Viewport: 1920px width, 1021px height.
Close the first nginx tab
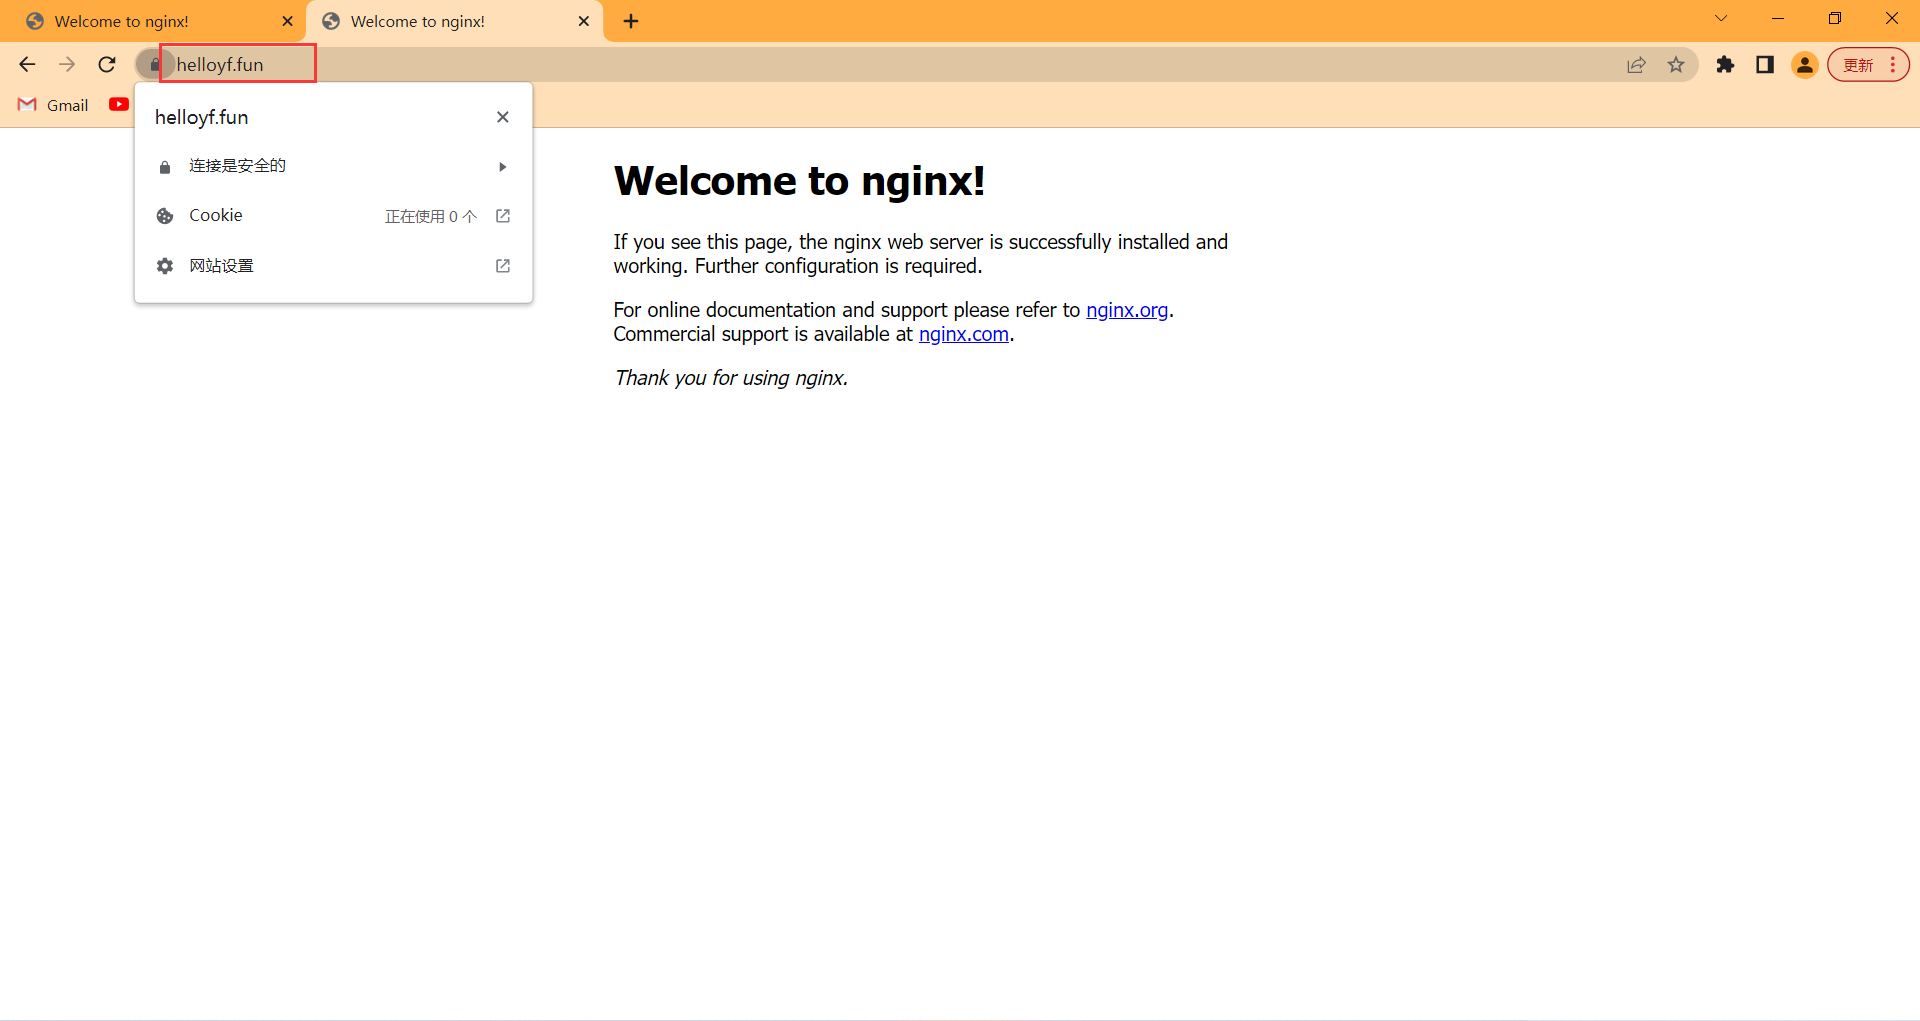click(288, 21)
